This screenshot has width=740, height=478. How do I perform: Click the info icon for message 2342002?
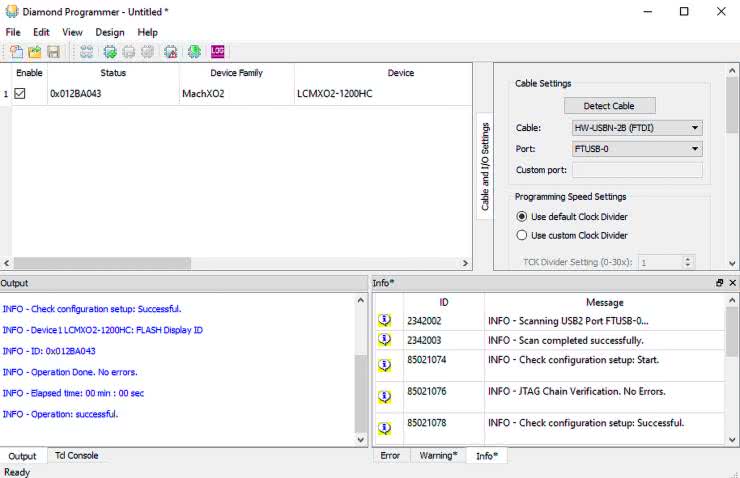(384, 321)
